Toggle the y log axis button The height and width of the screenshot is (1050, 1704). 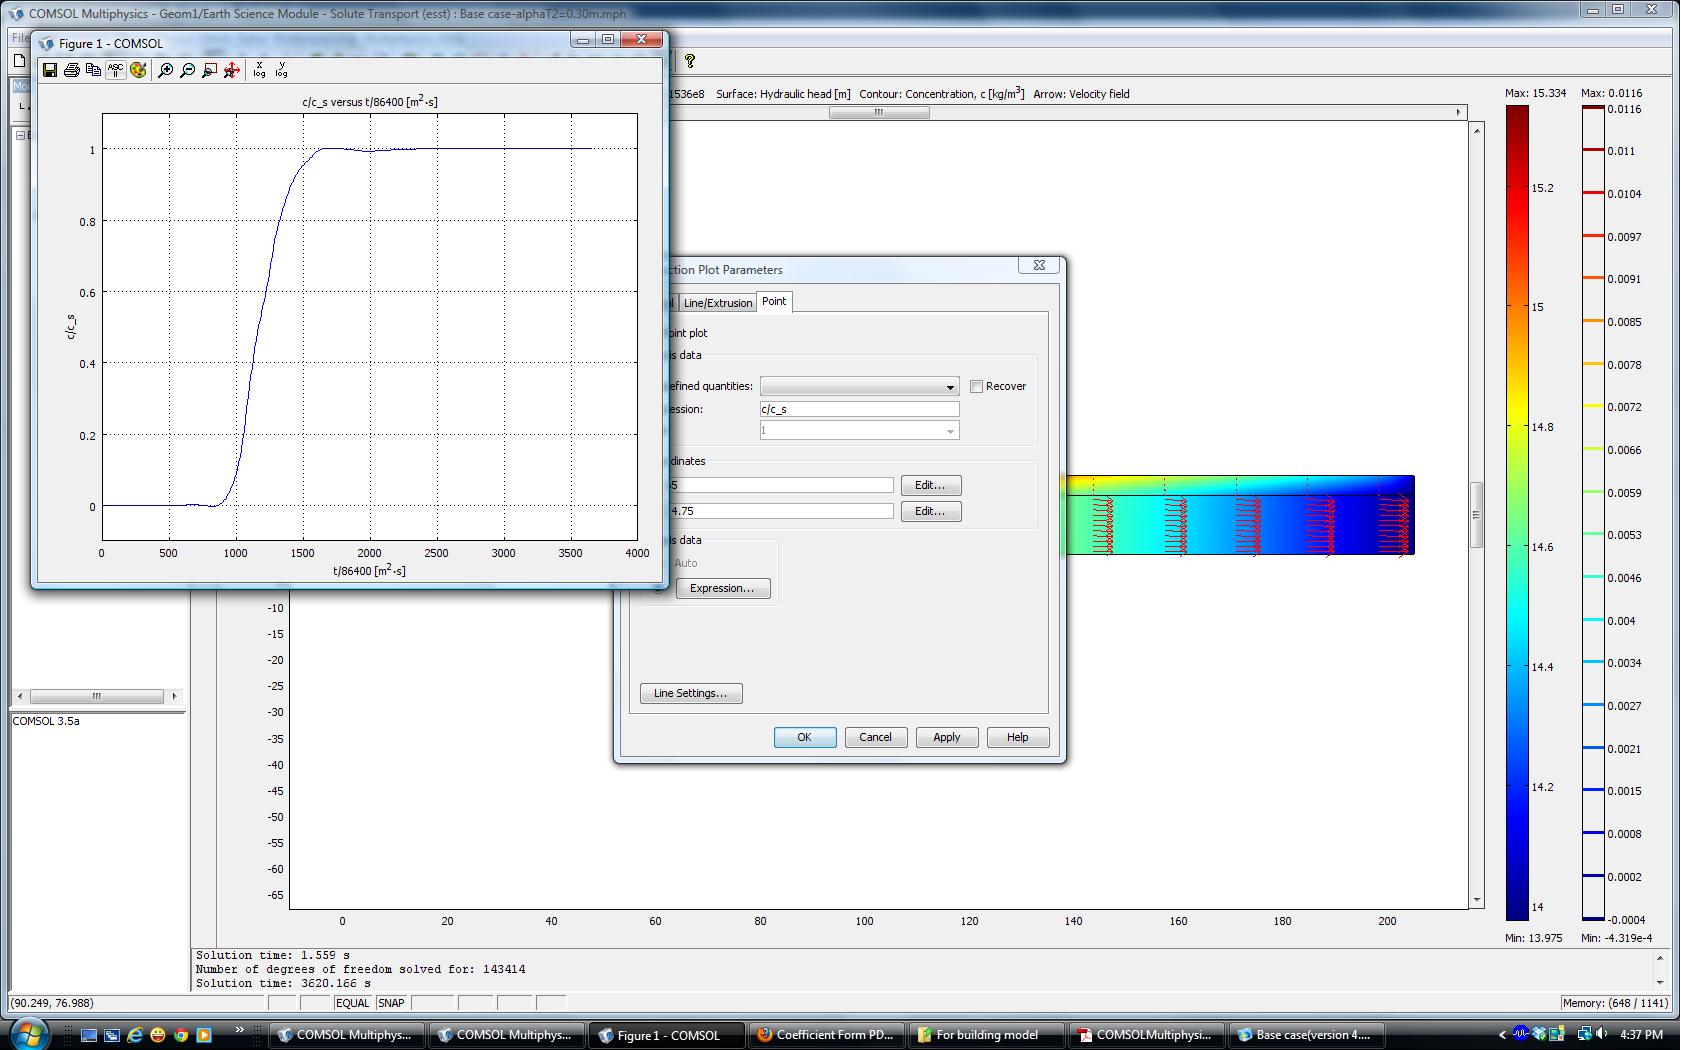tap(282, 70)
